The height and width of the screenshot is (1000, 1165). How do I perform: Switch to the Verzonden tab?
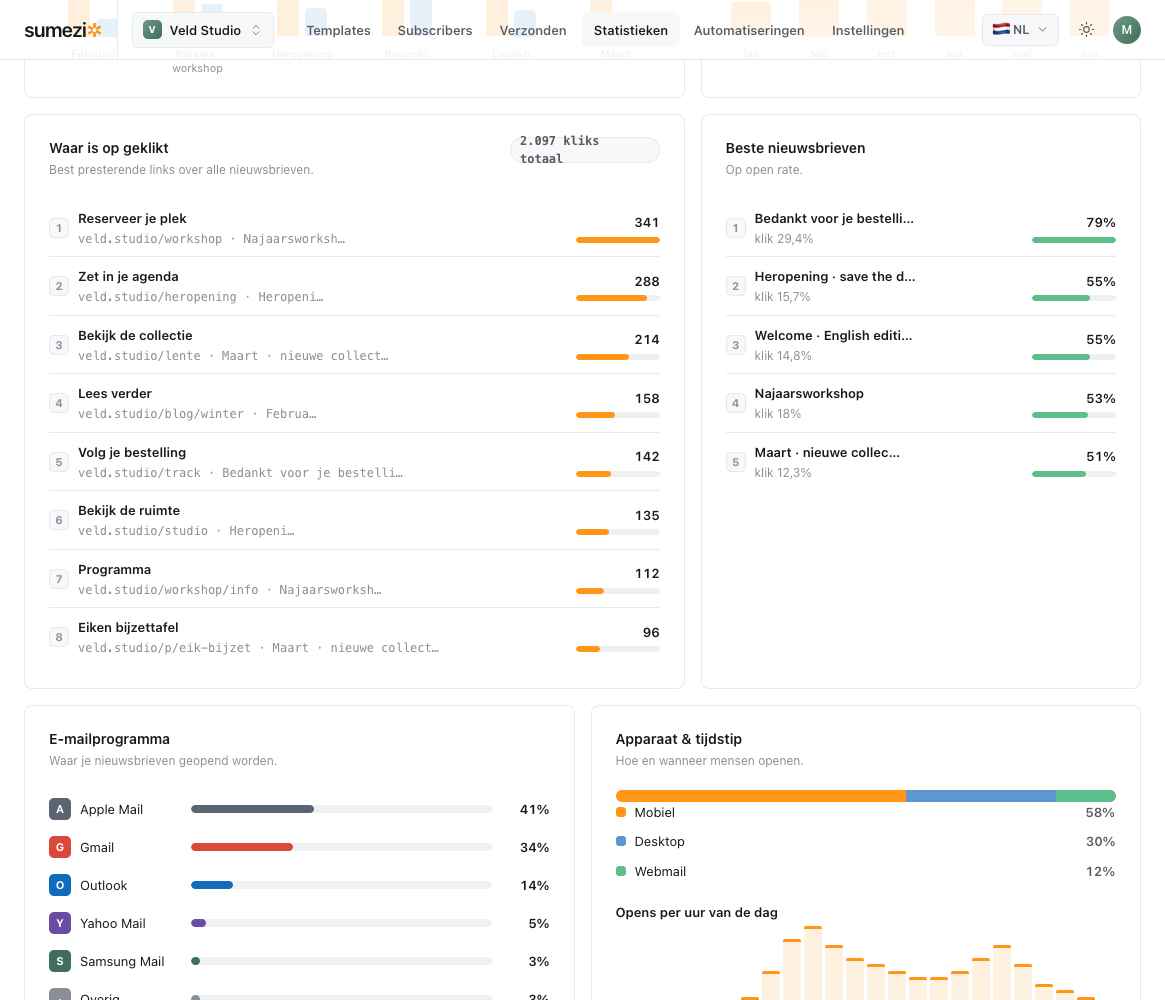point(533,30)
